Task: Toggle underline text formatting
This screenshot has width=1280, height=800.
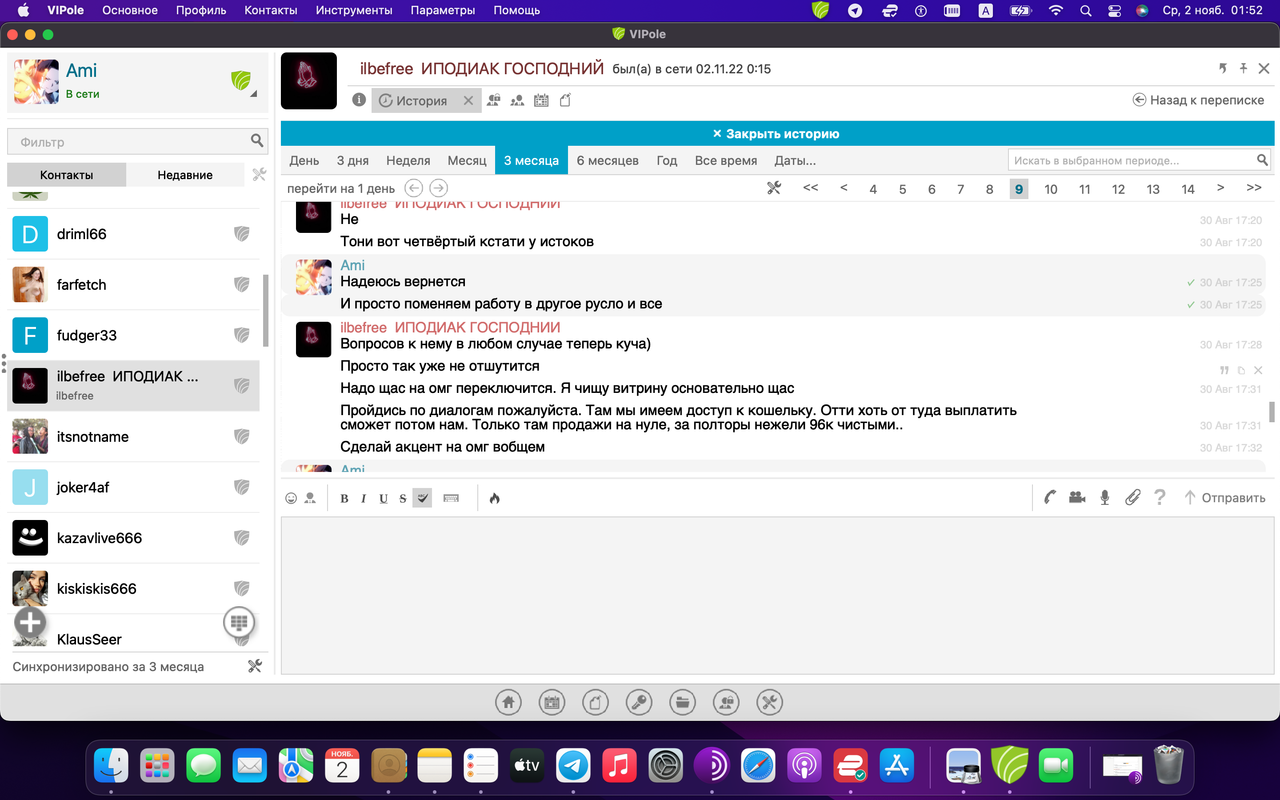Action: 383,498
